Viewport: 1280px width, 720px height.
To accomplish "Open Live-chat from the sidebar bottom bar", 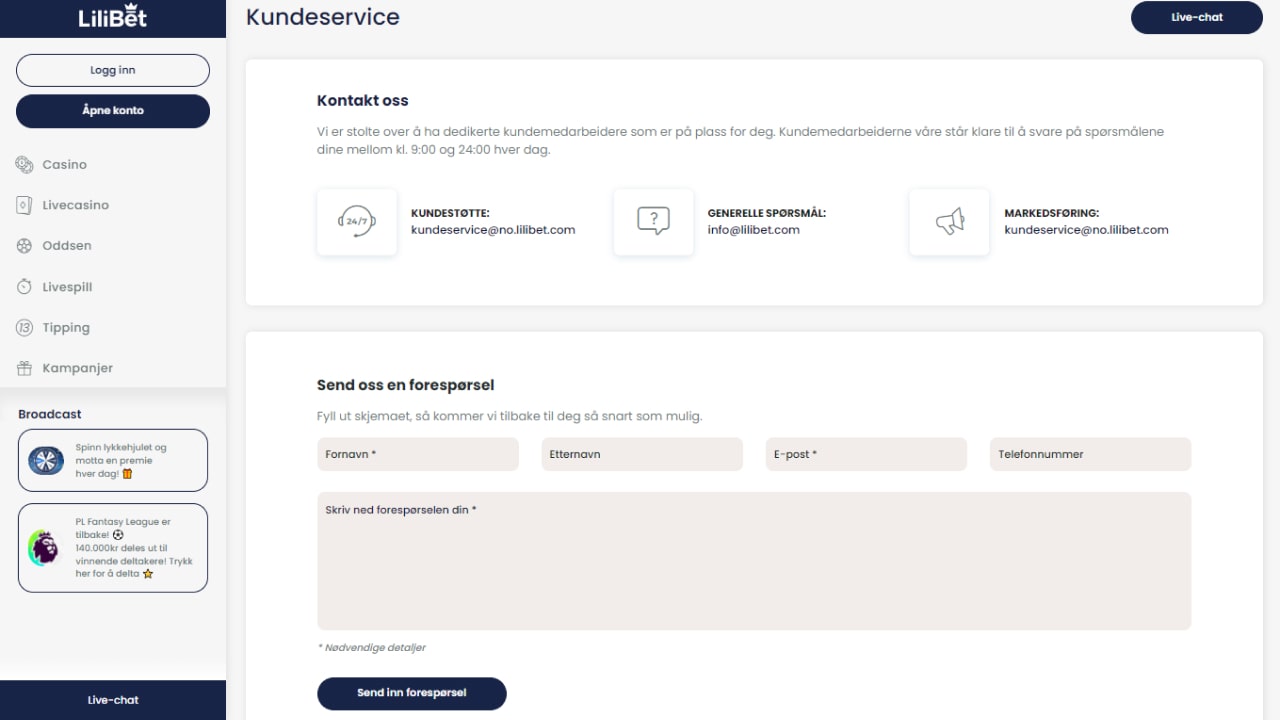I will [113, 700].
